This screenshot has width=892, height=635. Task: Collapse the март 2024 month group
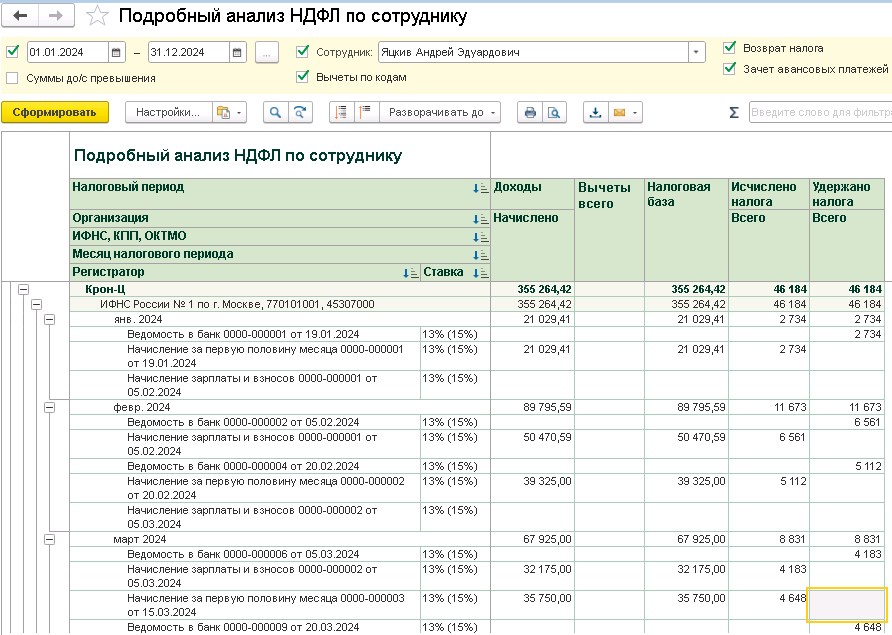coord(49,539)
